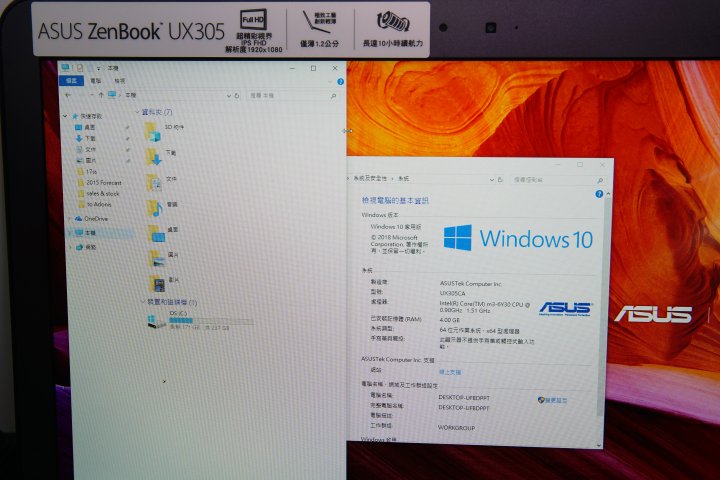The width and height of the screenshot is (720, 480).
Task: Click the System breadcrumb segment
Action: [404, 178]
